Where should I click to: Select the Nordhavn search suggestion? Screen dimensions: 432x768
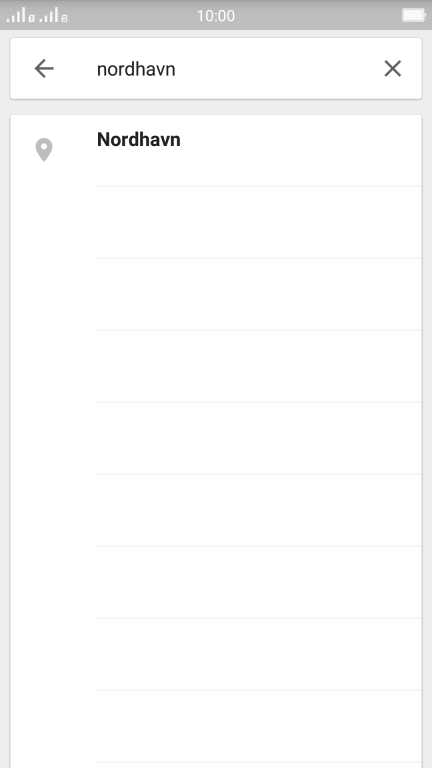pyautogui.click(x=216, y=150)
